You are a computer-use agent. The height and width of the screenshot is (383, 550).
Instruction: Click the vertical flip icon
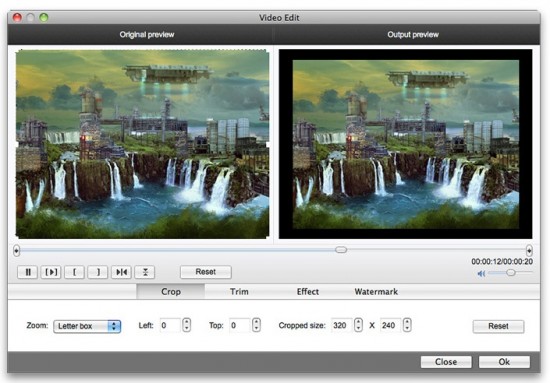coord(145,272)
